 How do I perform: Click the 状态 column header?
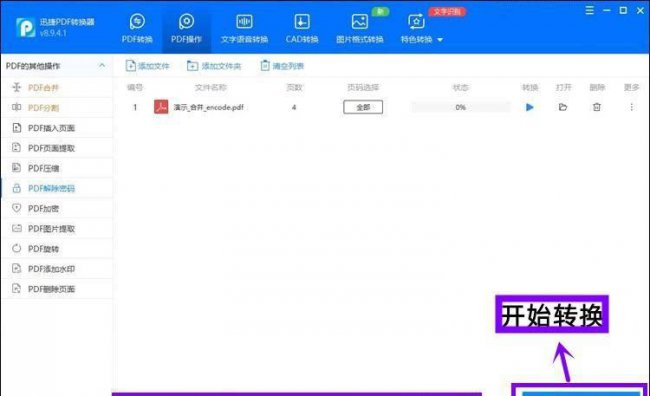coord(461,87)
